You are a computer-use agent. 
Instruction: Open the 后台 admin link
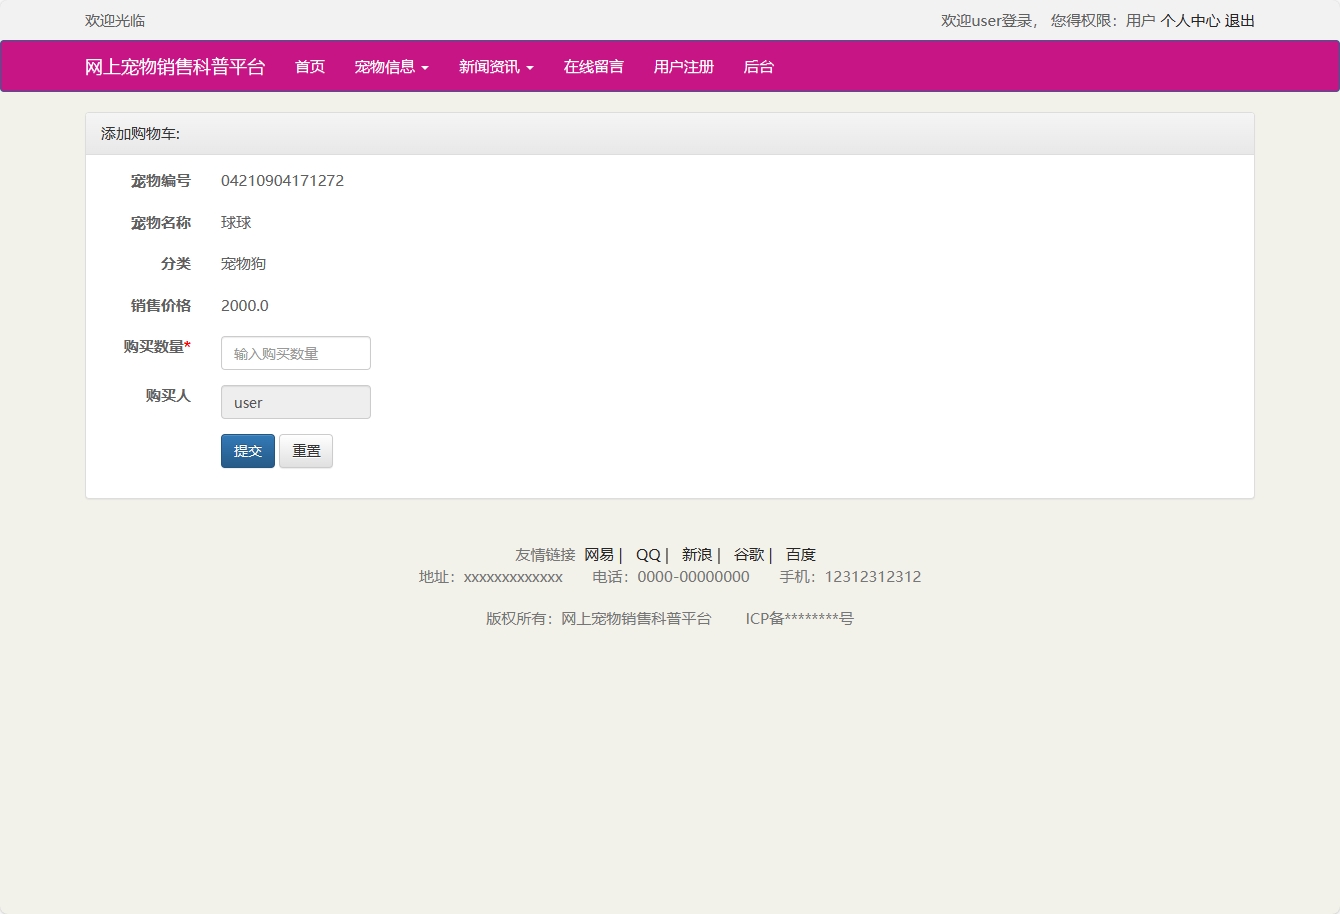click(x=759, y=67)
